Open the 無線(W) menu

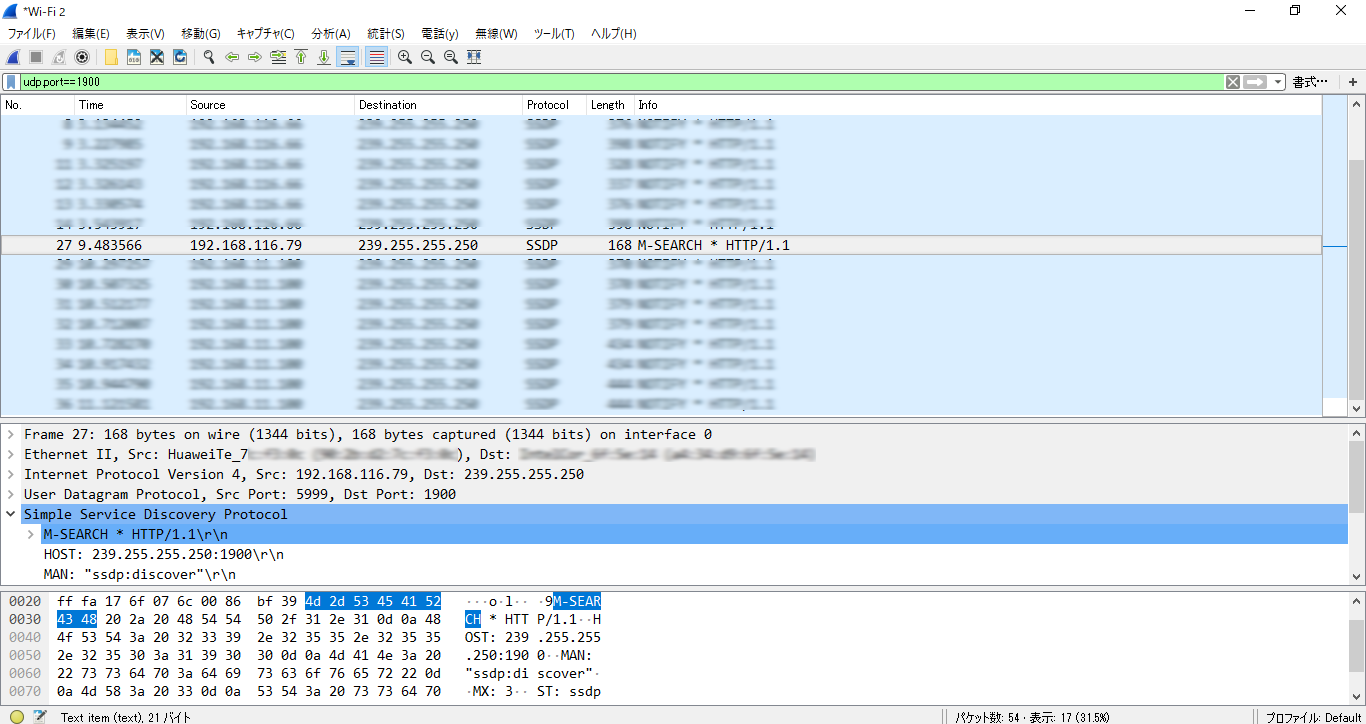(496, 34)
